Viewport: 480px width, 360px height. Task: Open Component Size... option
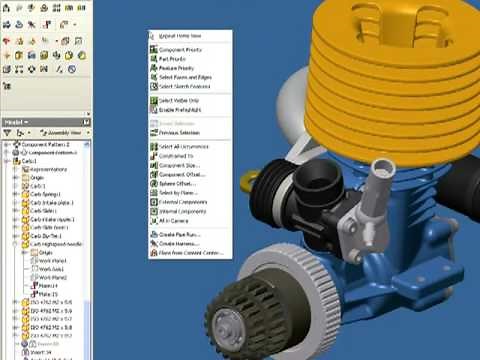pos(190,165)
